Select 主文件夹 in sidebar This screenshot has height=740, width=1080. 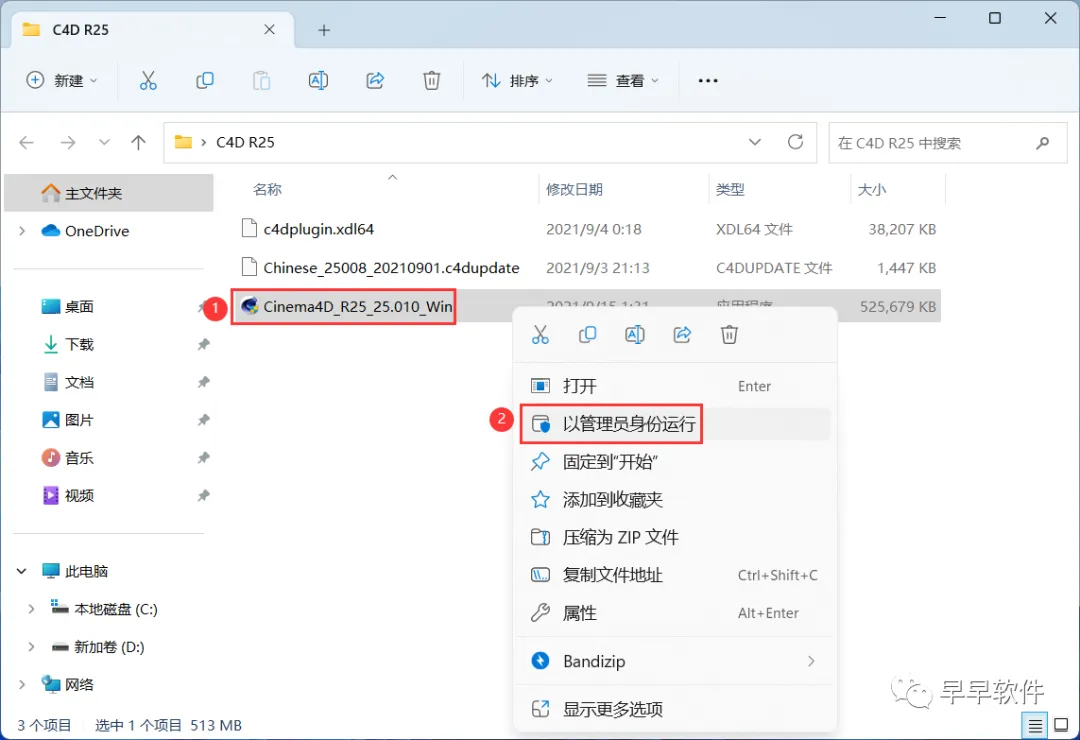coord(109,193)
